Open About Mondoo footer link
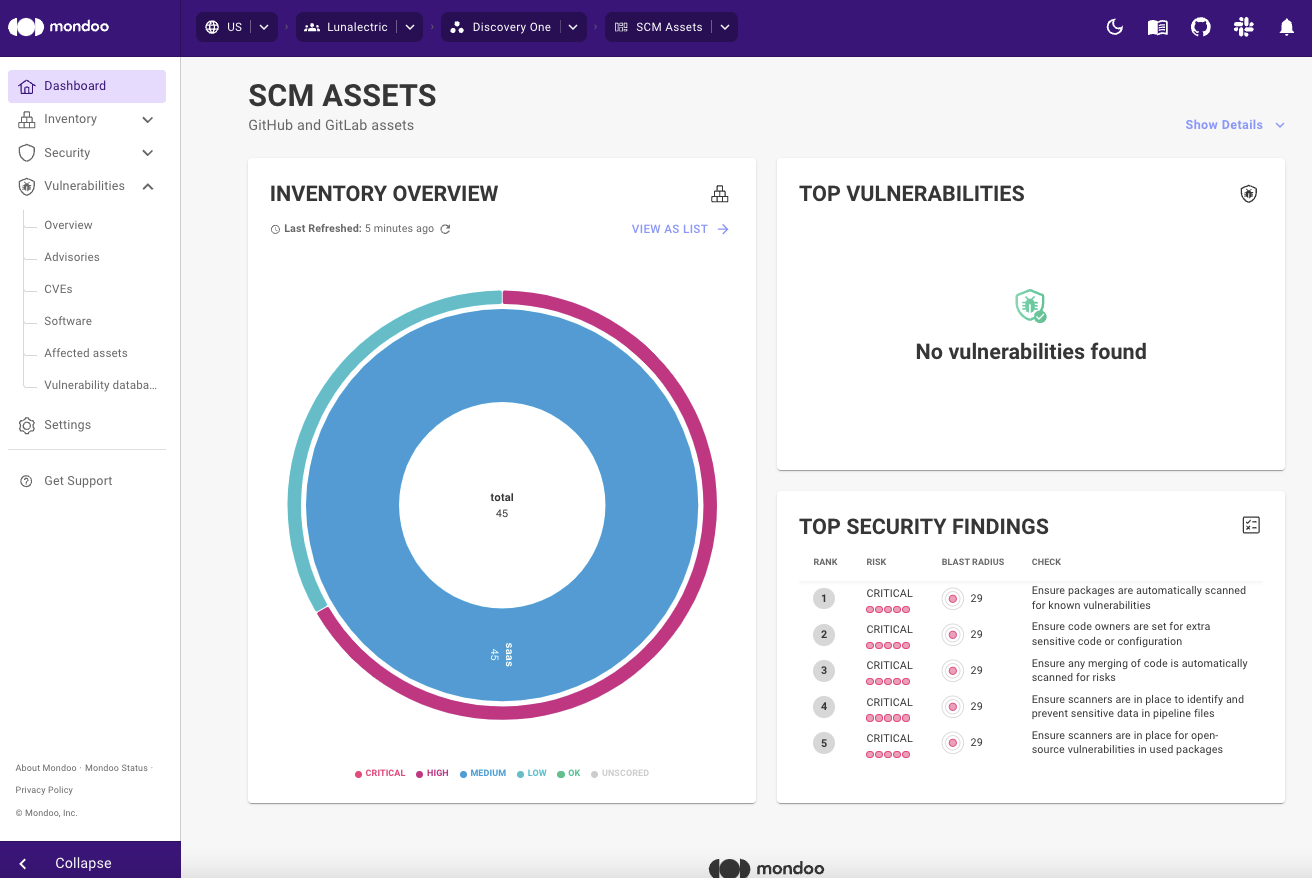 point(46,768)
